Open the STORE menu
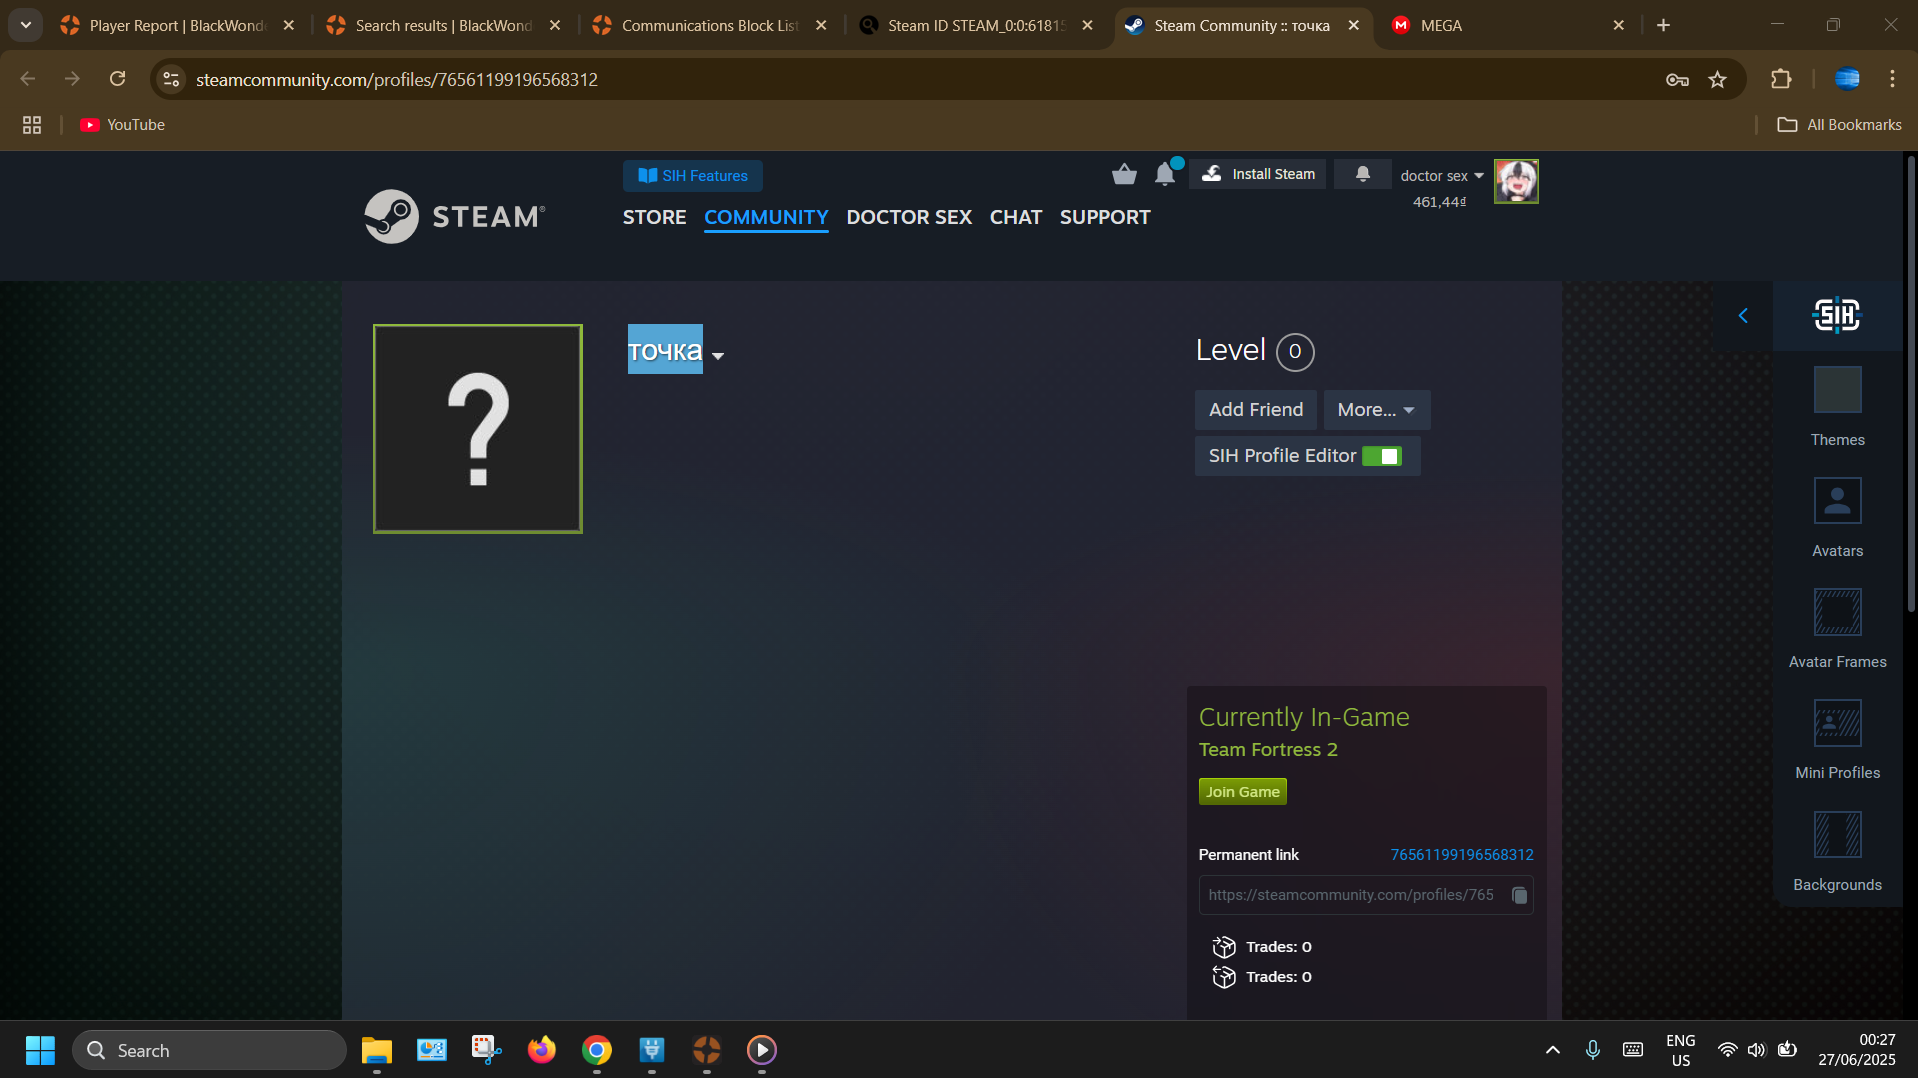 654,217
